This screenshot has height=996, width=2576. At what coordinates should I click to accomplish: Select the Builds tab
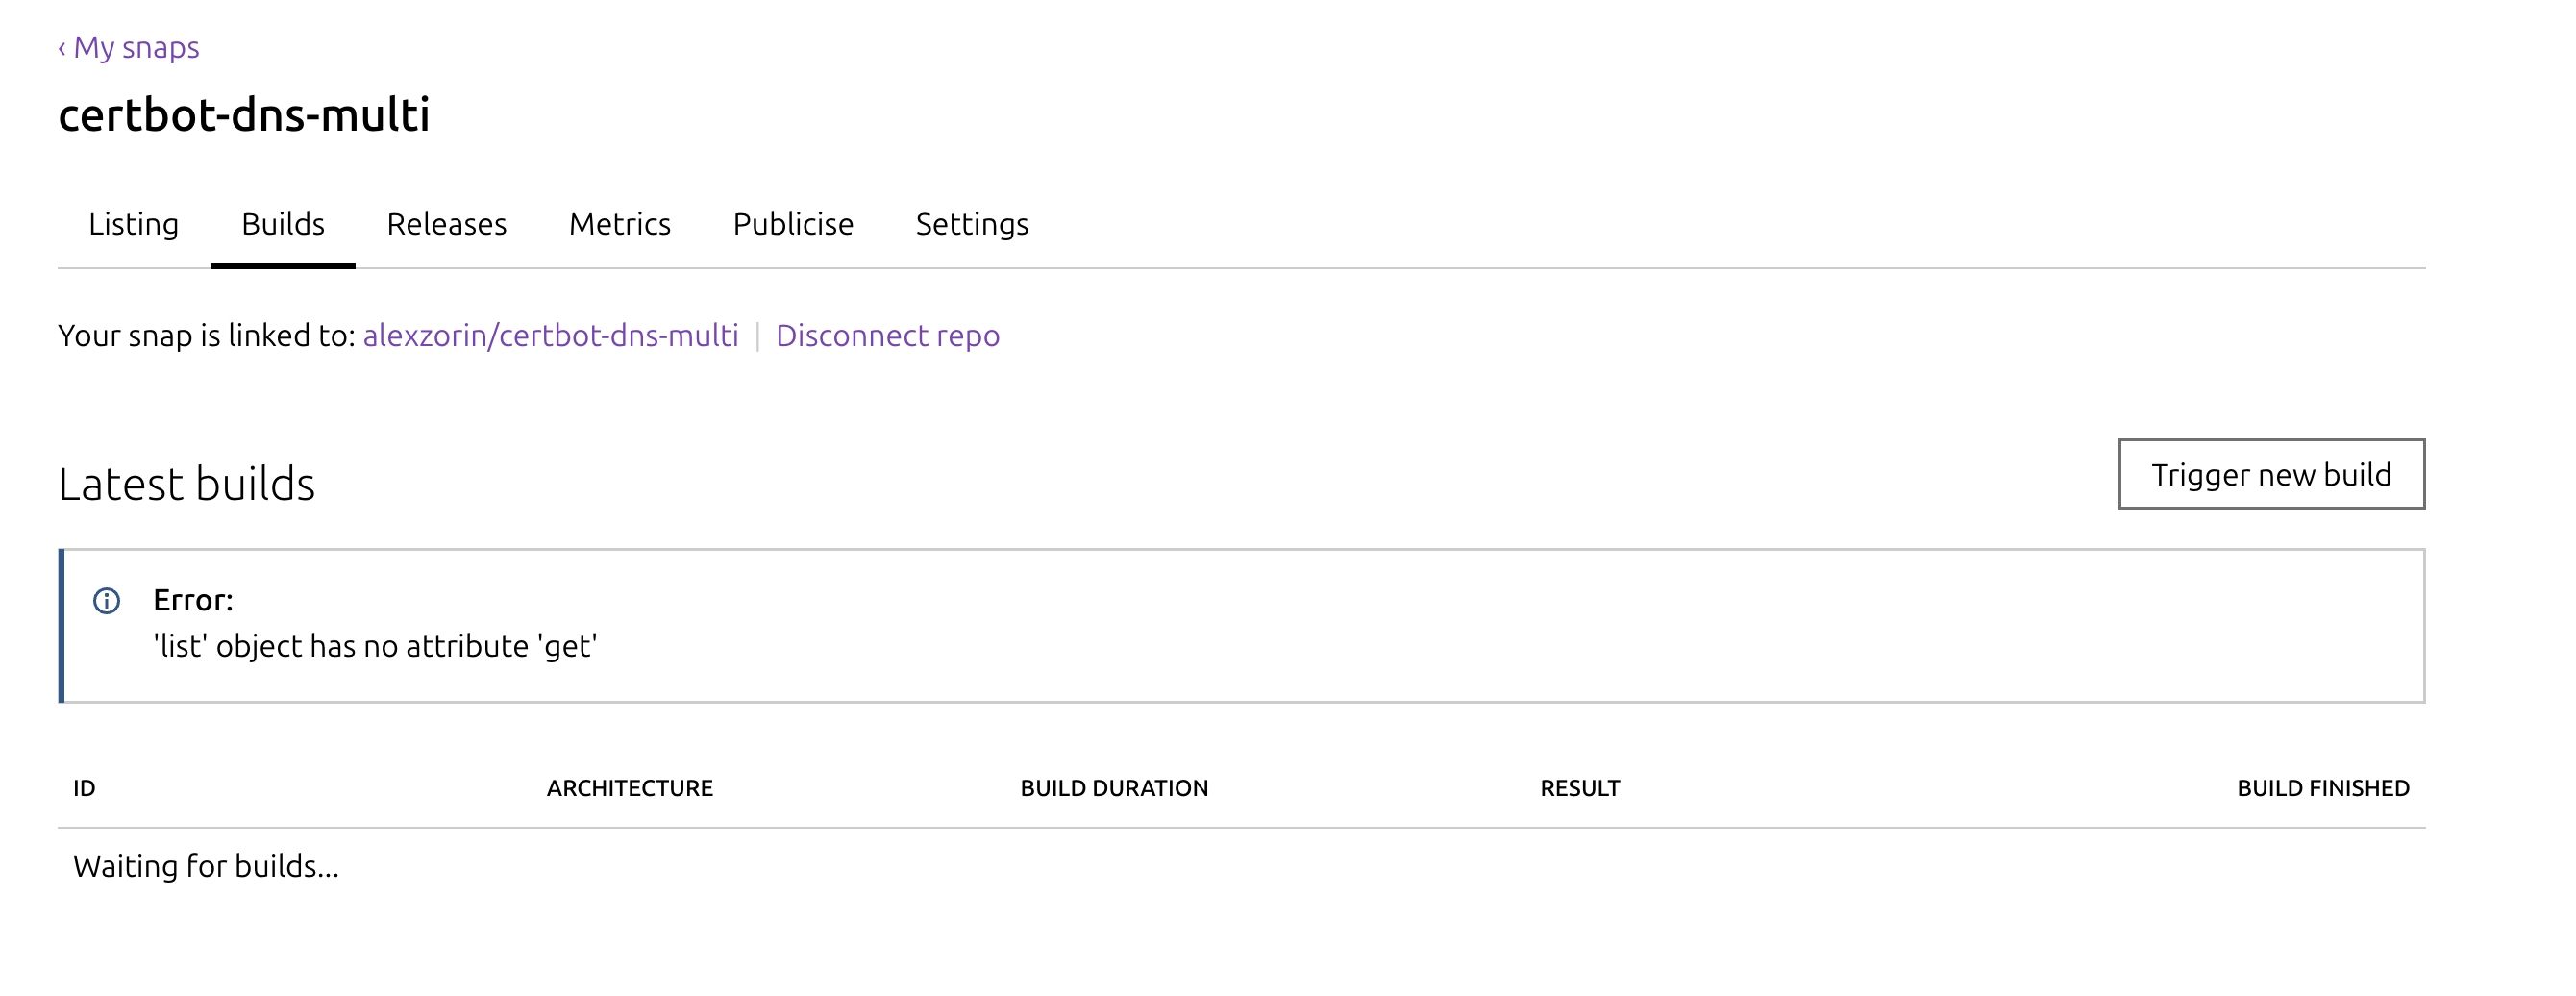283,224
